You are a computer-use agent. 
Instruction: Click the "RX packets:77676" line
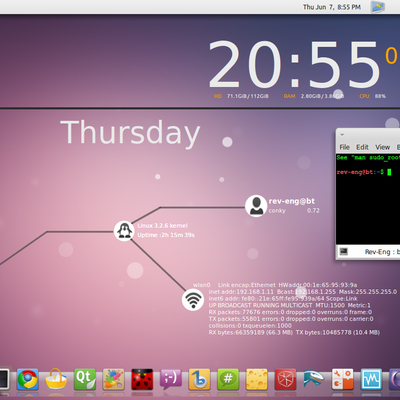tap(290, 312)
